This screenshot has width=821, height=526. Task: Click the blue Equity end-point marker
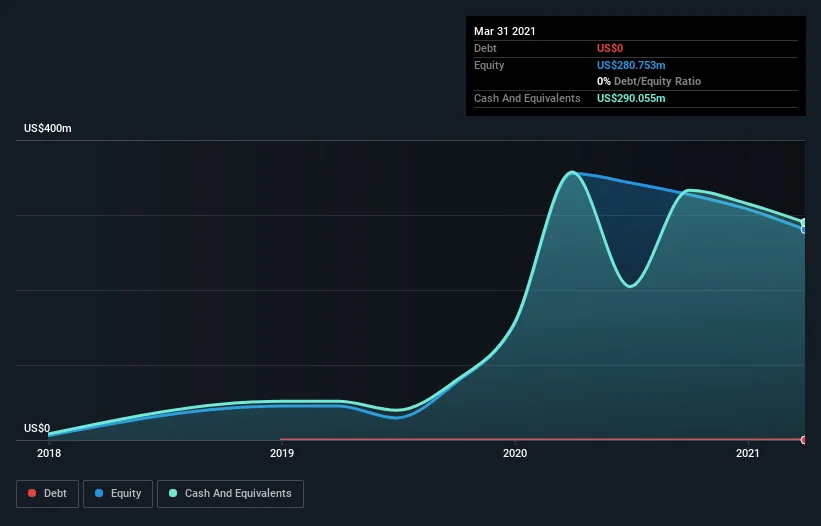[x=804, y=229]
